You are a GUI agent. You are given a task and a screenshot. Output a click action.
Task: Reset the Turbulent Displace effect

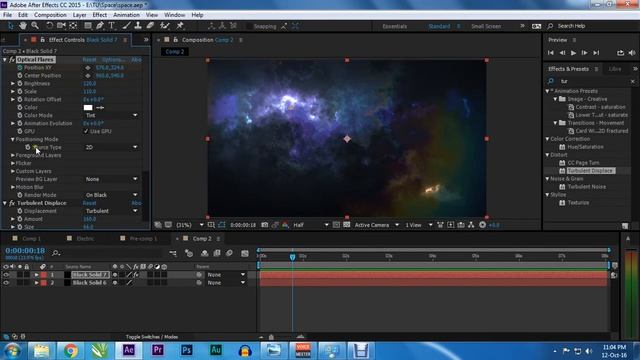pos(89,203)
